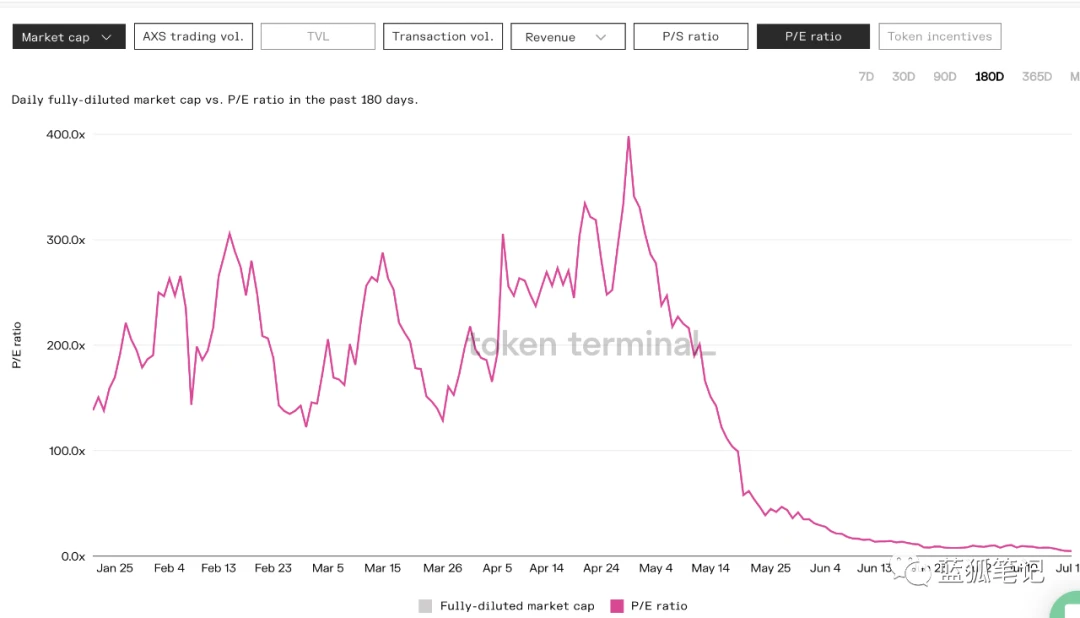
Task: Click the gray Fully-diluted market cap legend swatch
Action: point(426,606)
